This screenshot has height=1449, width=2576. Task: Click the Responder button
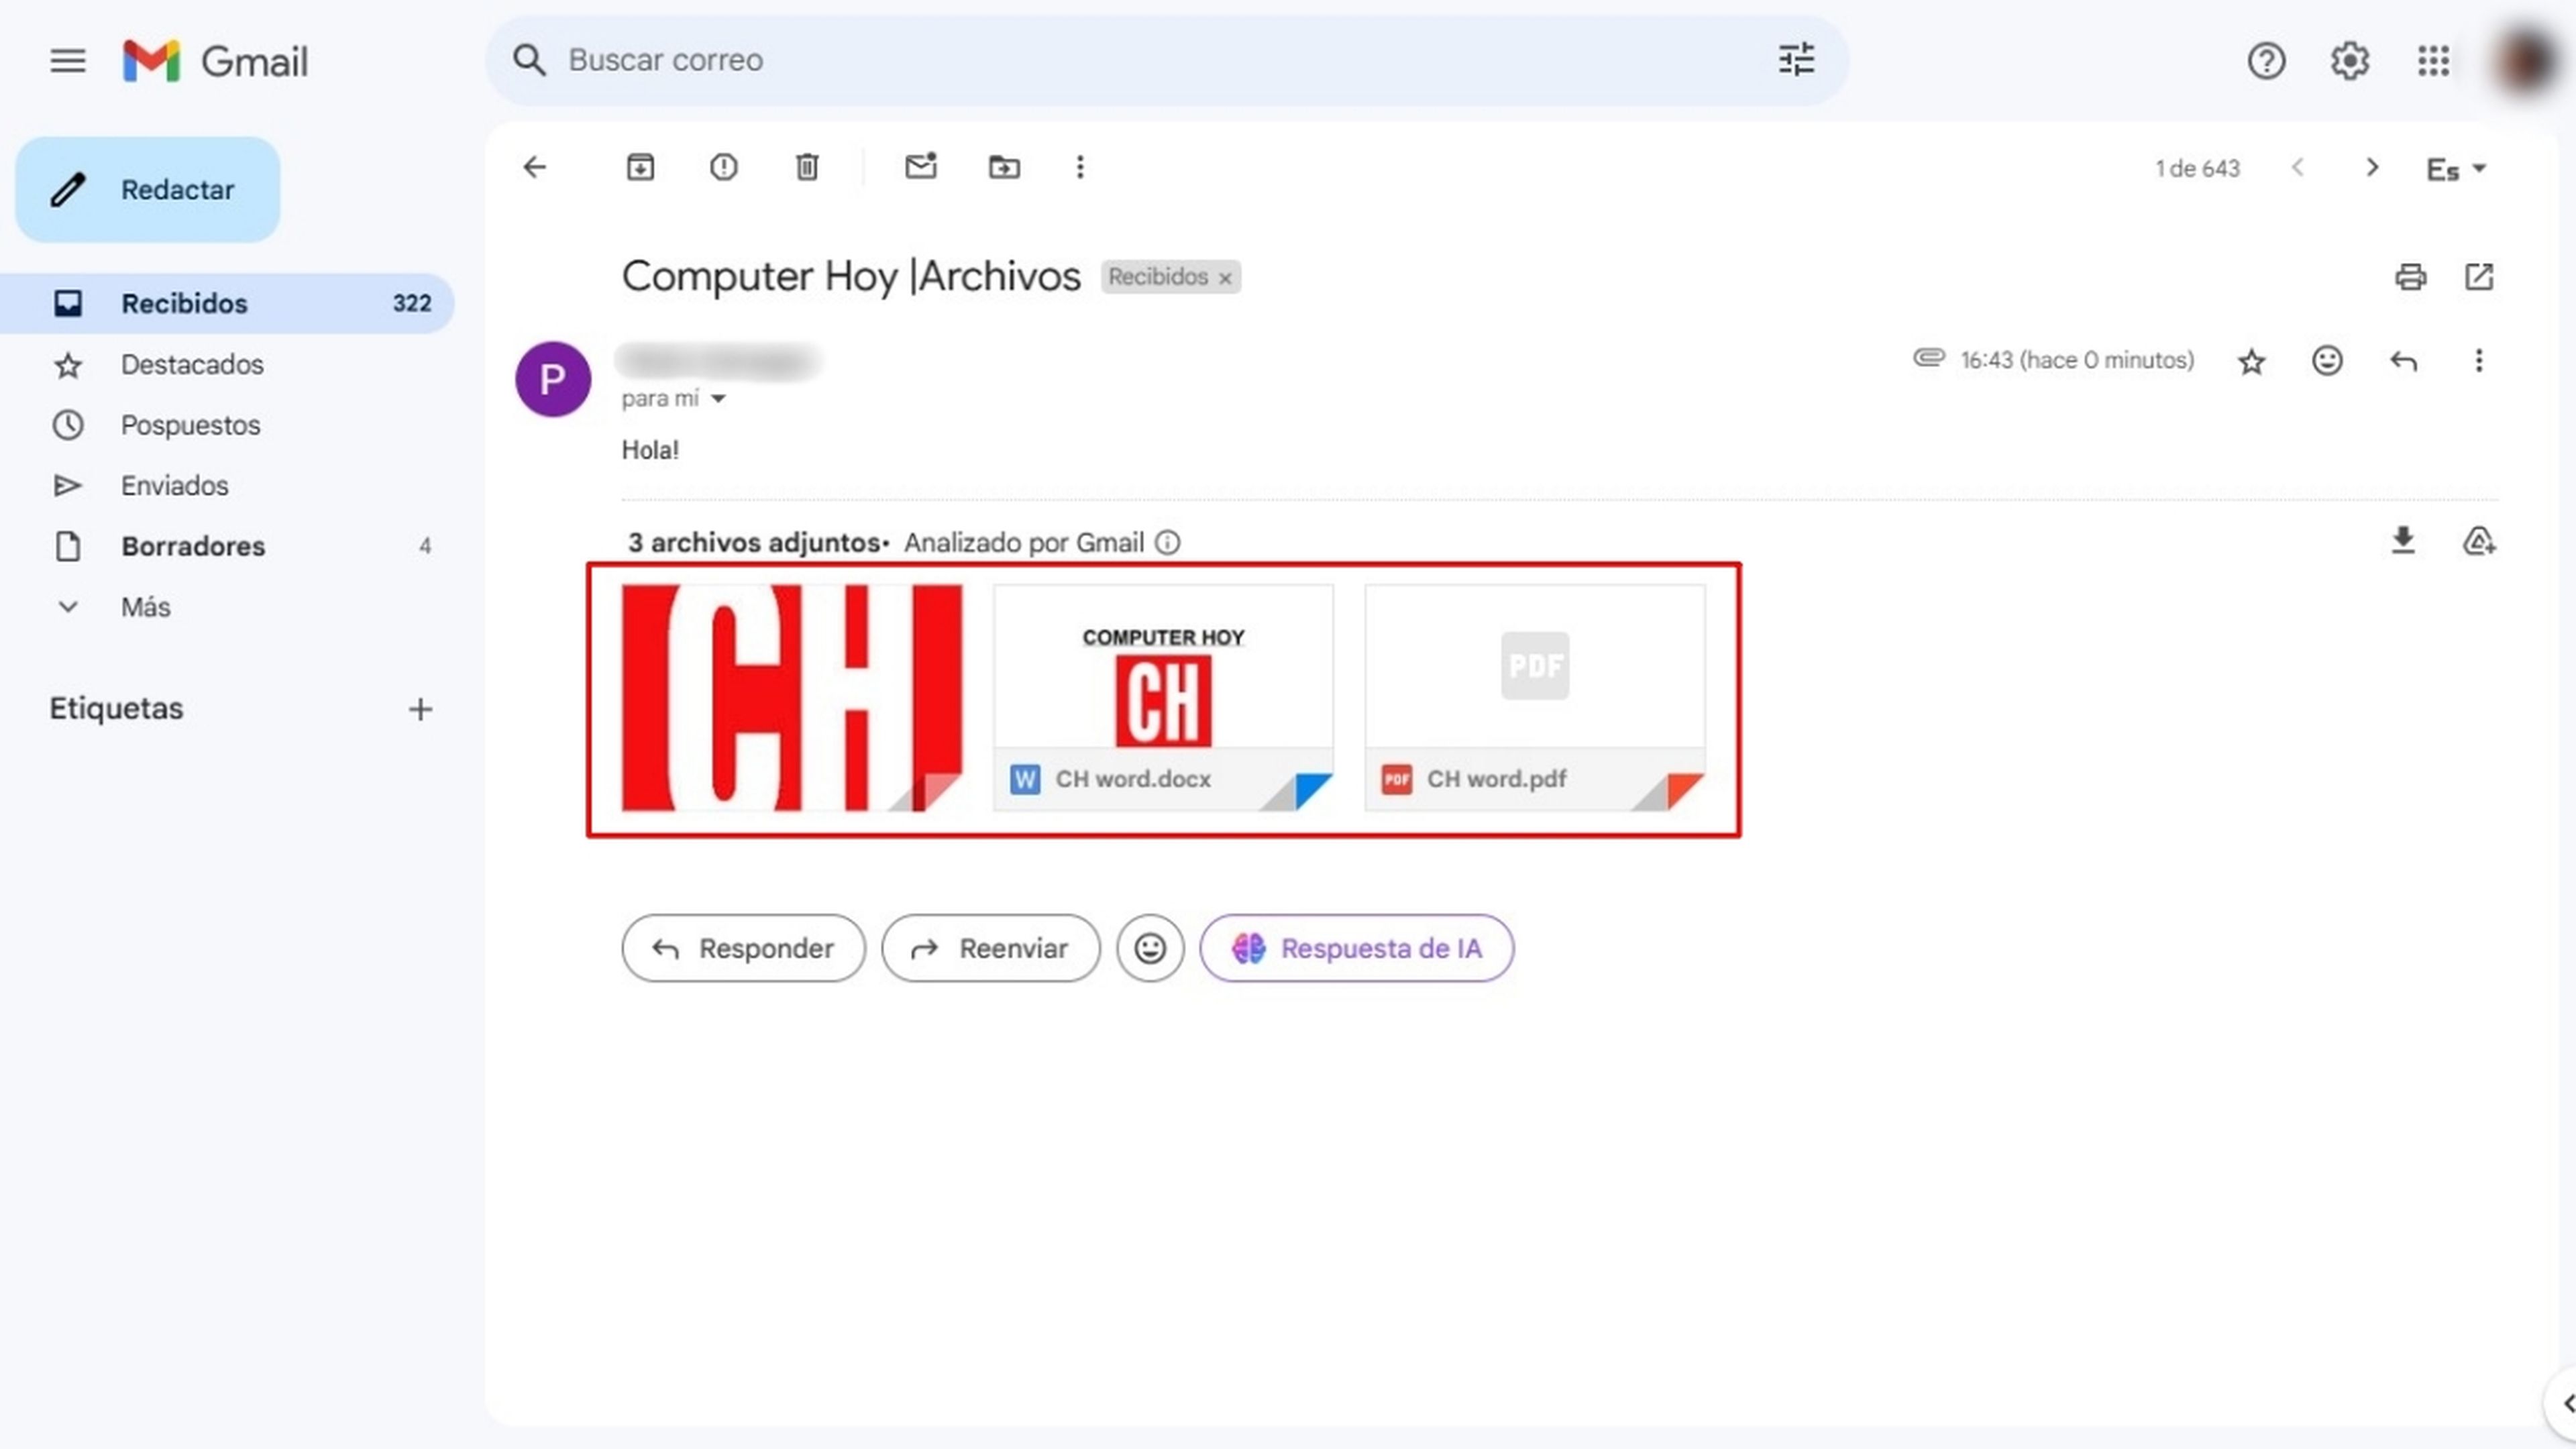[x=743, y=948]
